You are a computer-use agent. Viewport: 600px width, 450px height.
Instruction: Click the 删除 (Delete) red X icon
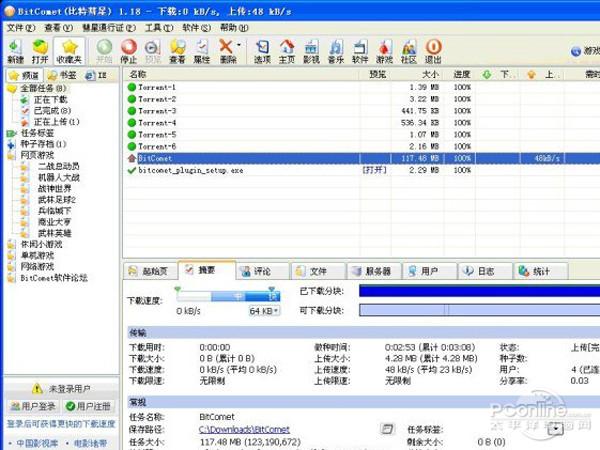coord(226,50)
